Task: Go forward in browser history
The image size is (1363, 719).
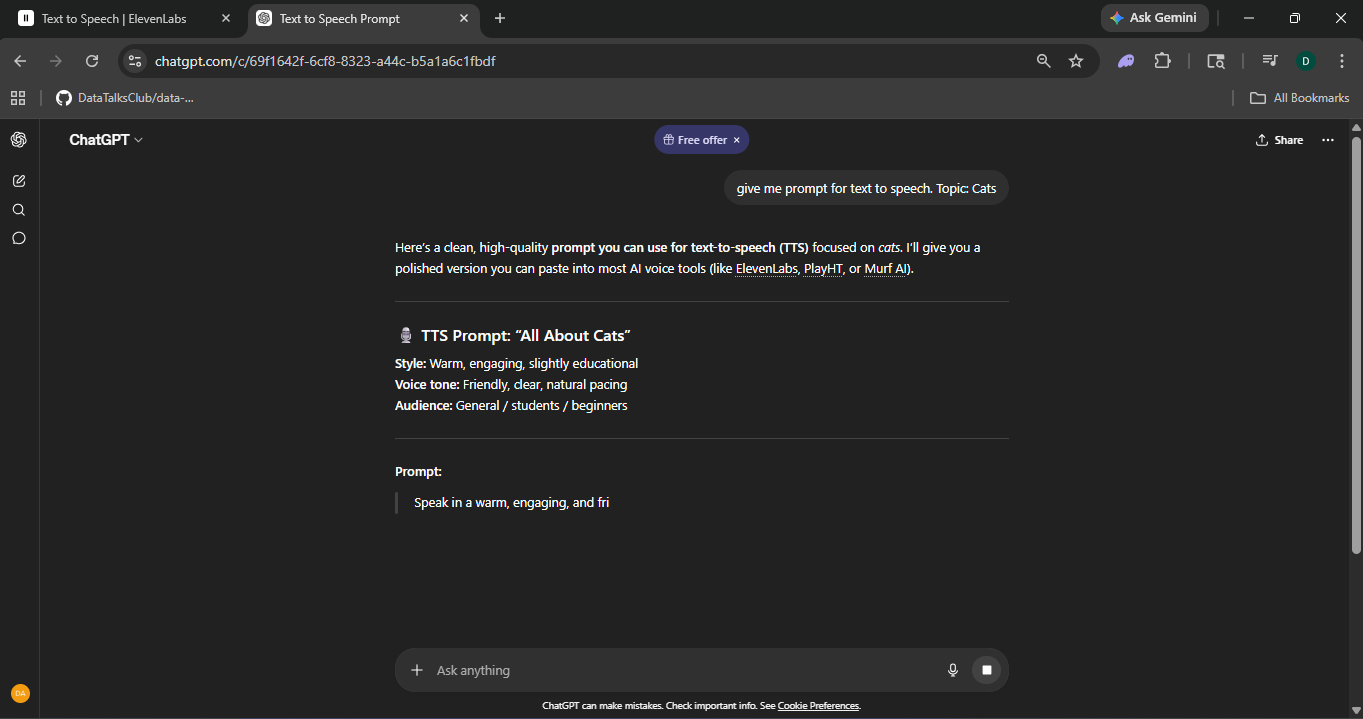Action: 56,61
